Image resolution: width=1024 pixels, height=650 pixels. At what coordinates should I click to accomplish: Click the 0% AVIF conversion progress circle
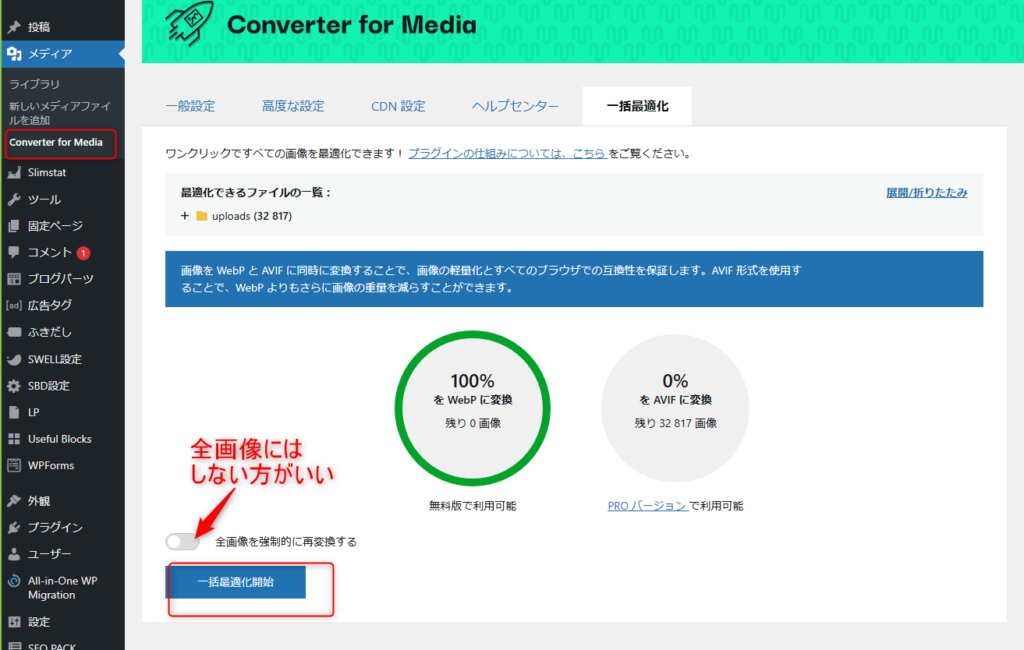[675, 408]
